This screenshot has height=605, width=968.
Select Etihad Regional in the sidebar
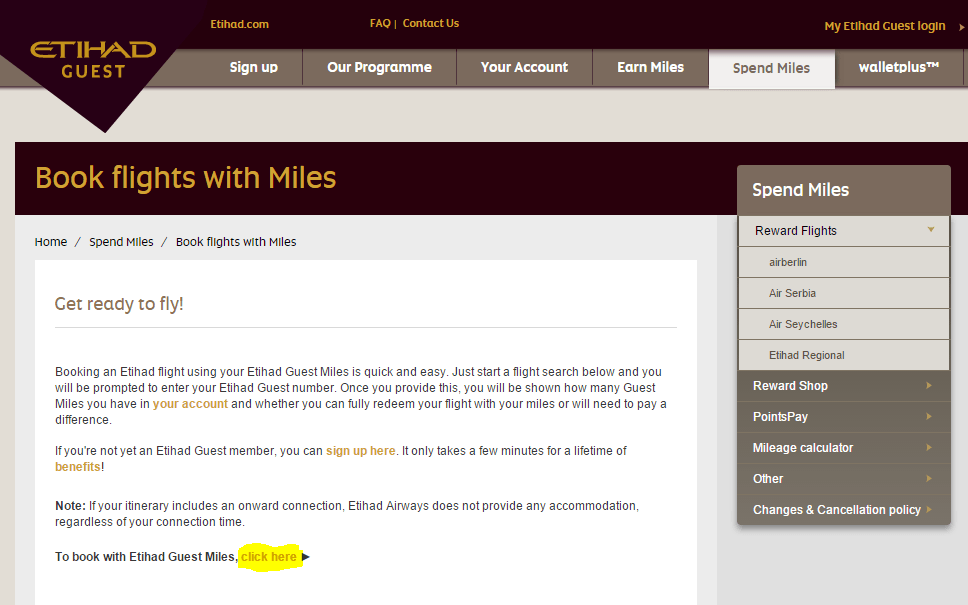point(844,355)
